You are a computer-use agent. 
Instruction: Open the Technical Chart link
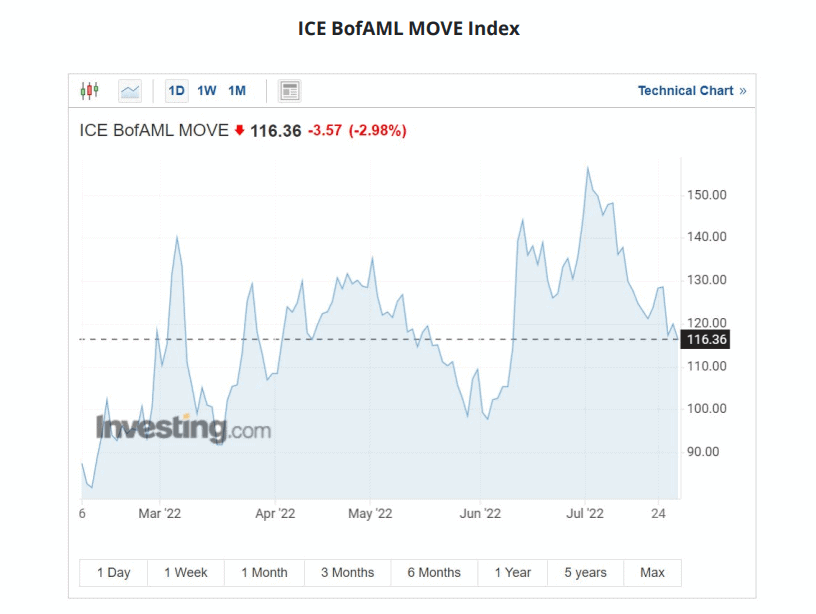pyautogui.click(x=685, y=91)
